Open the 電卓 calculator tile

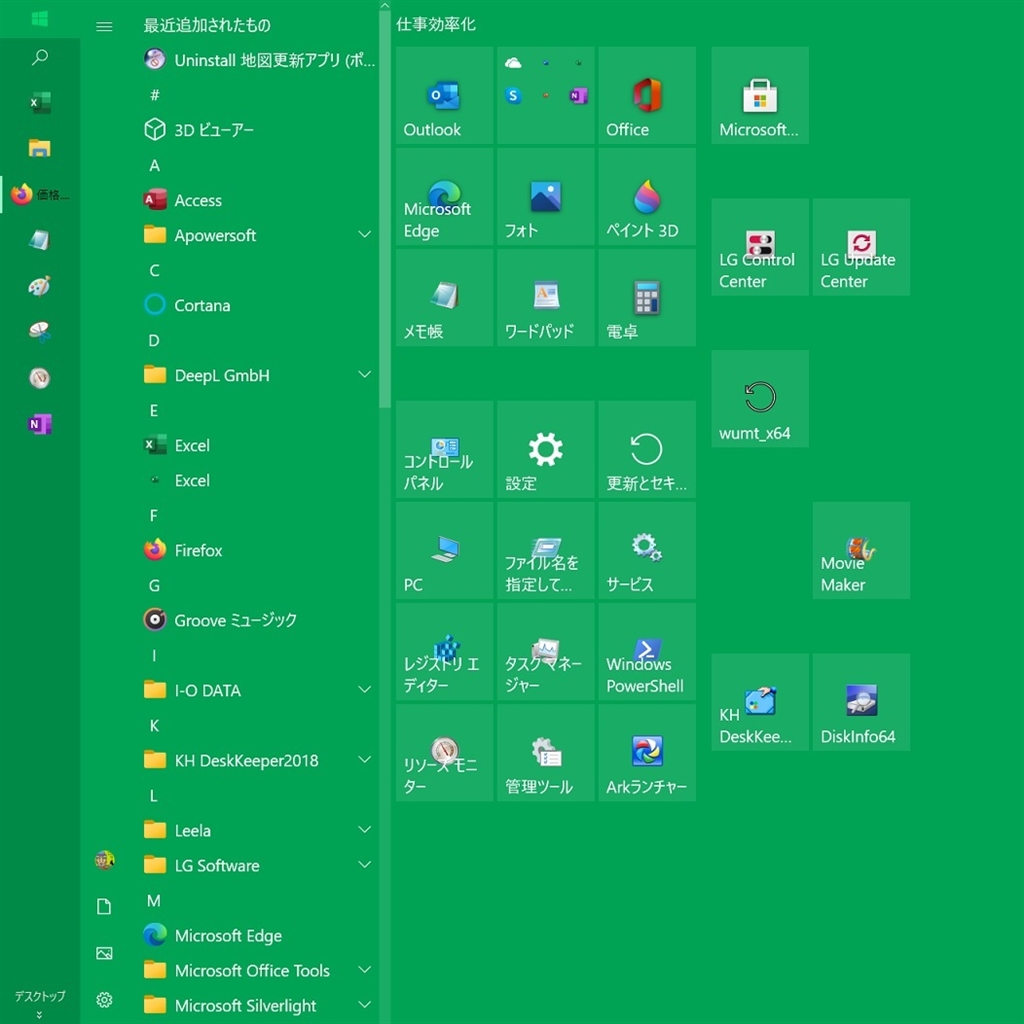tap(647, 298)
